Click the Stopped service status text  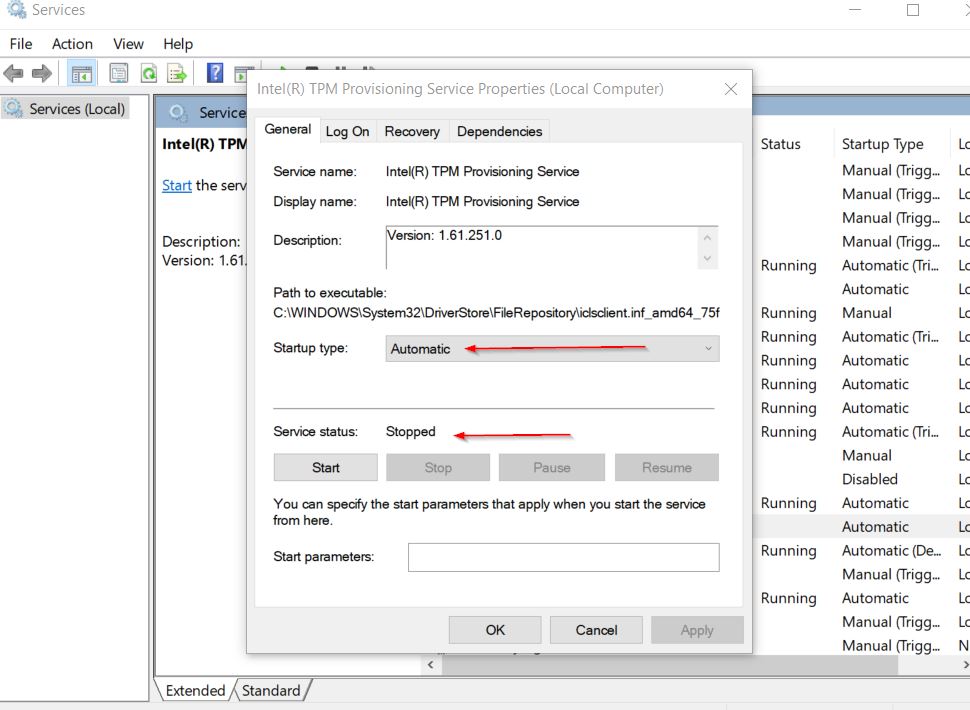click(410, 431)
